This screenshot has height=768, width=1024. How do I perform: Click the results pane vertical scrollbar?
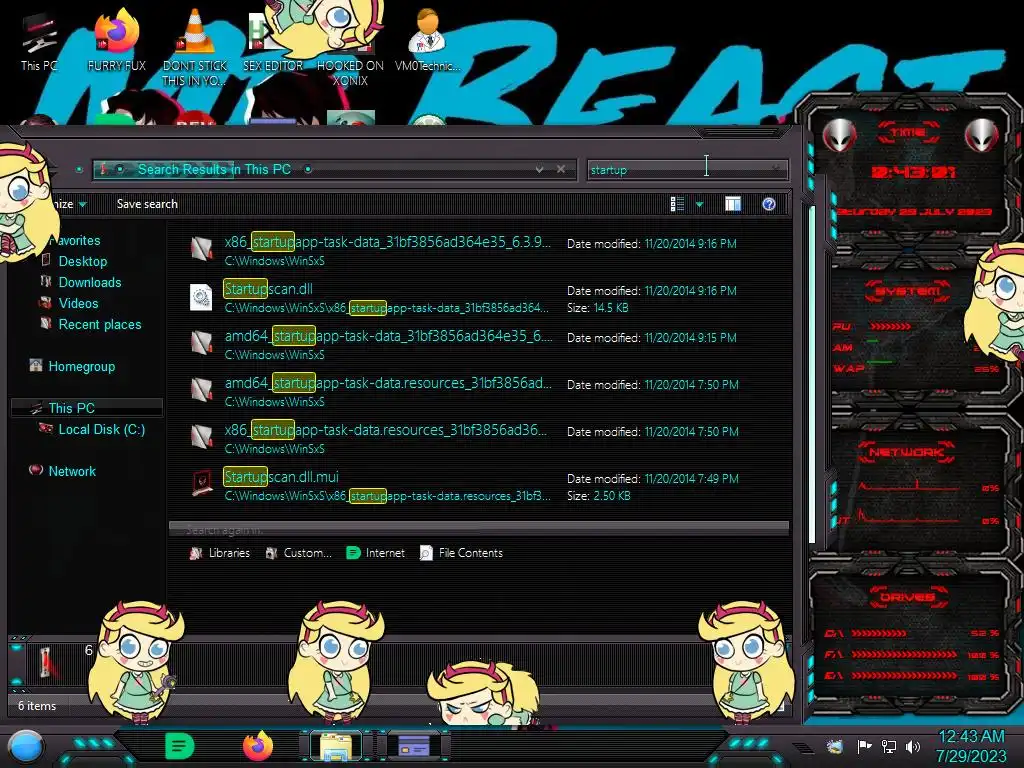[812, 376]
